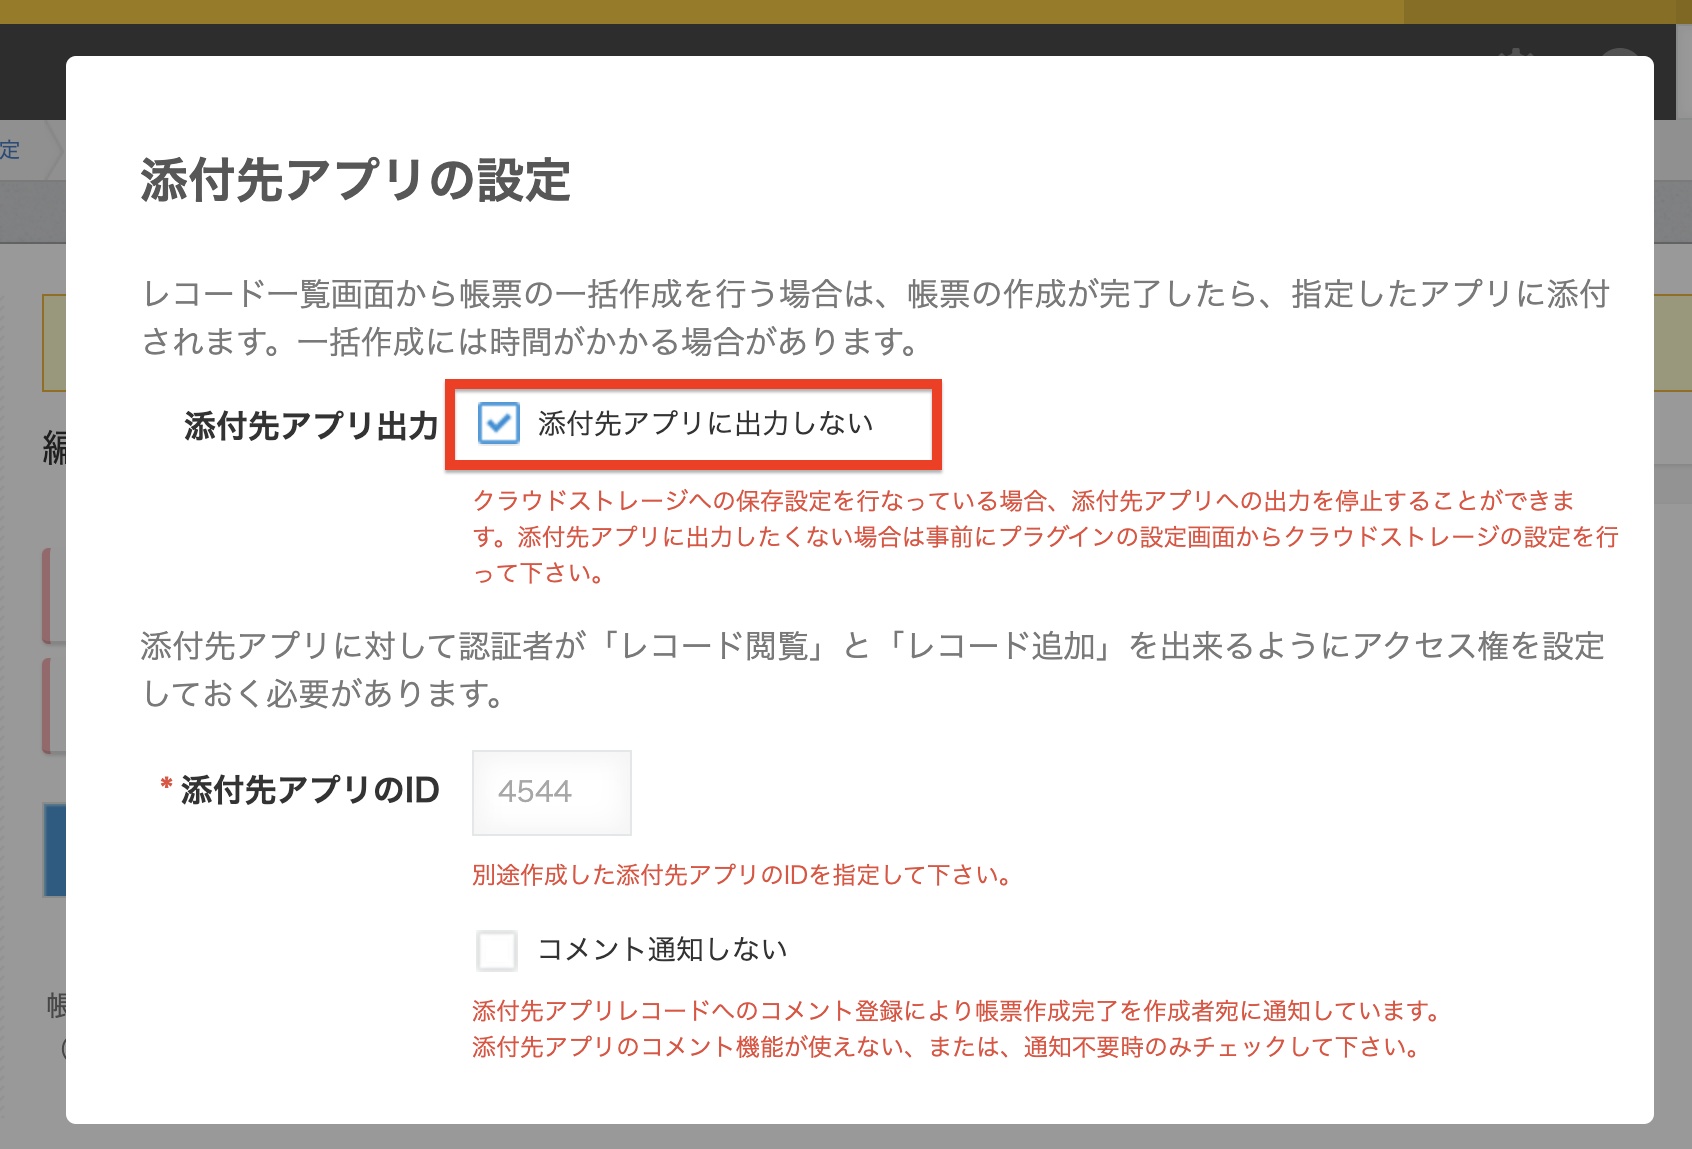Click the 添付先アプリのID input field
Viewport: 1692px width, 1149px height.
[552, 792]
